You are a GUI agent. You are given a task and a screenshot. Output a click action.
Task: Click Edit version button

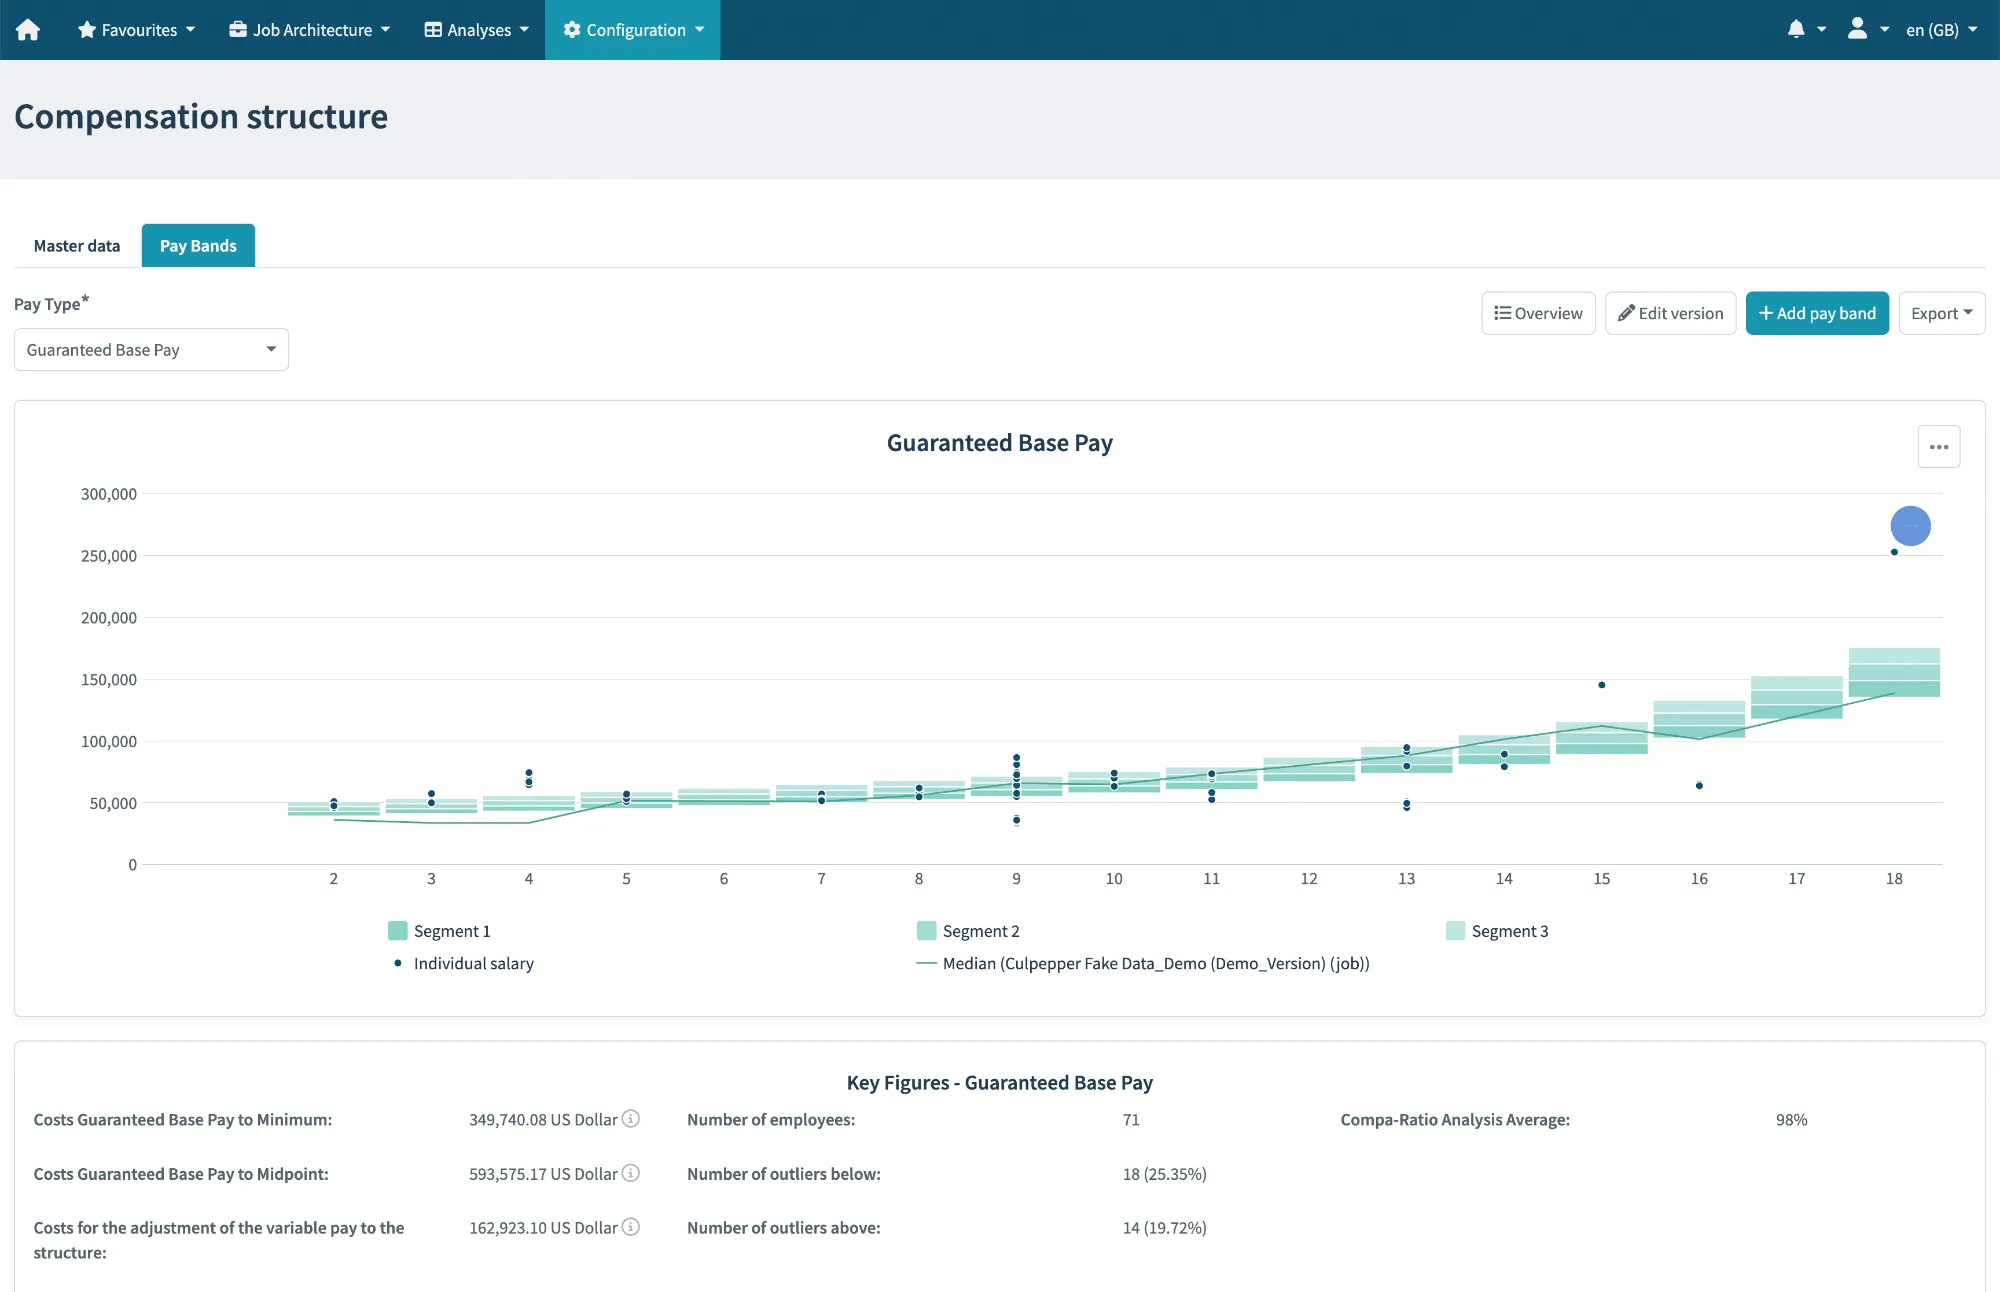1671,313
